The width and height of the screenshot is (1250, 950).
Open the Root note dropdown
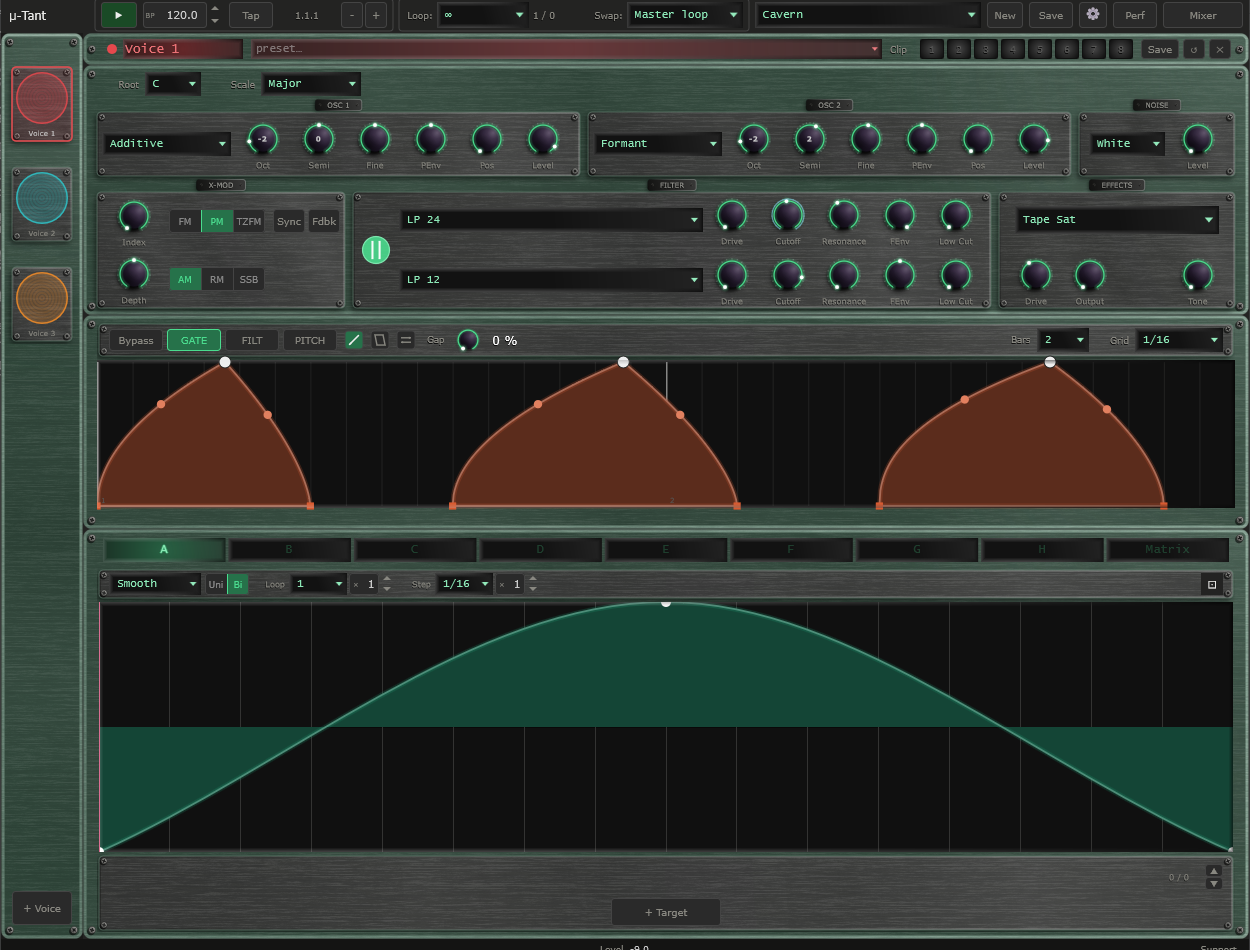pyautogui.click(x=174, y=84)
